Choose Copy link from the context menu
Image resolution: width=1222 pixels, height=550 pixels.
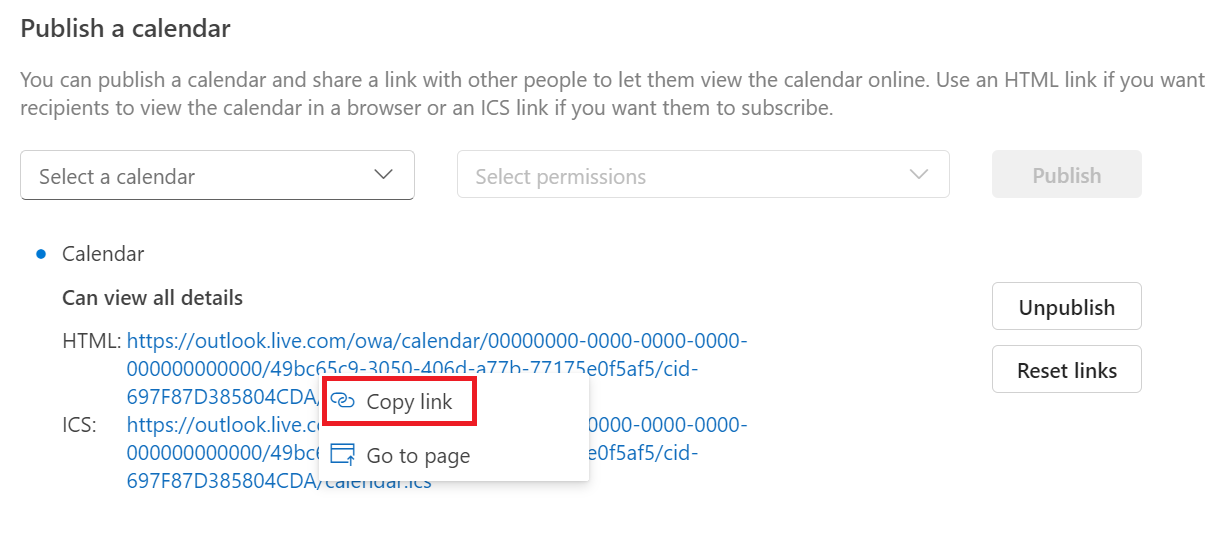pos(409,402)
